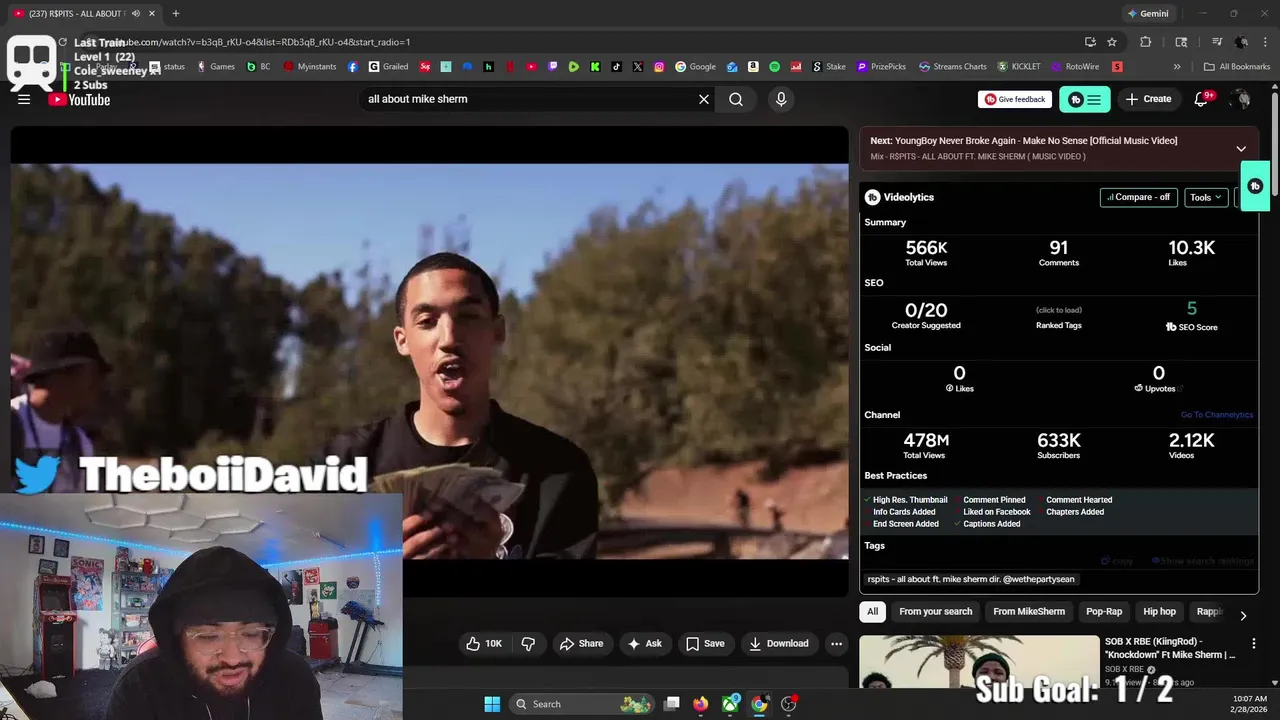Viewport: 1280px width, 720px height.
Task: Open the All Bookmarks folder
Action: (1237, 67)
